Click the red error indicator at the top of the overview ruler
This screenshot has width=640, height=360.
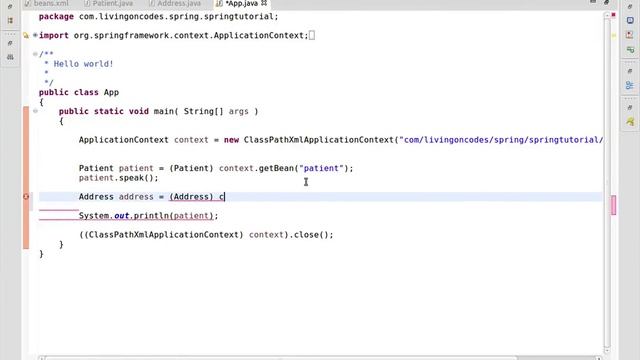coord(613,15)
